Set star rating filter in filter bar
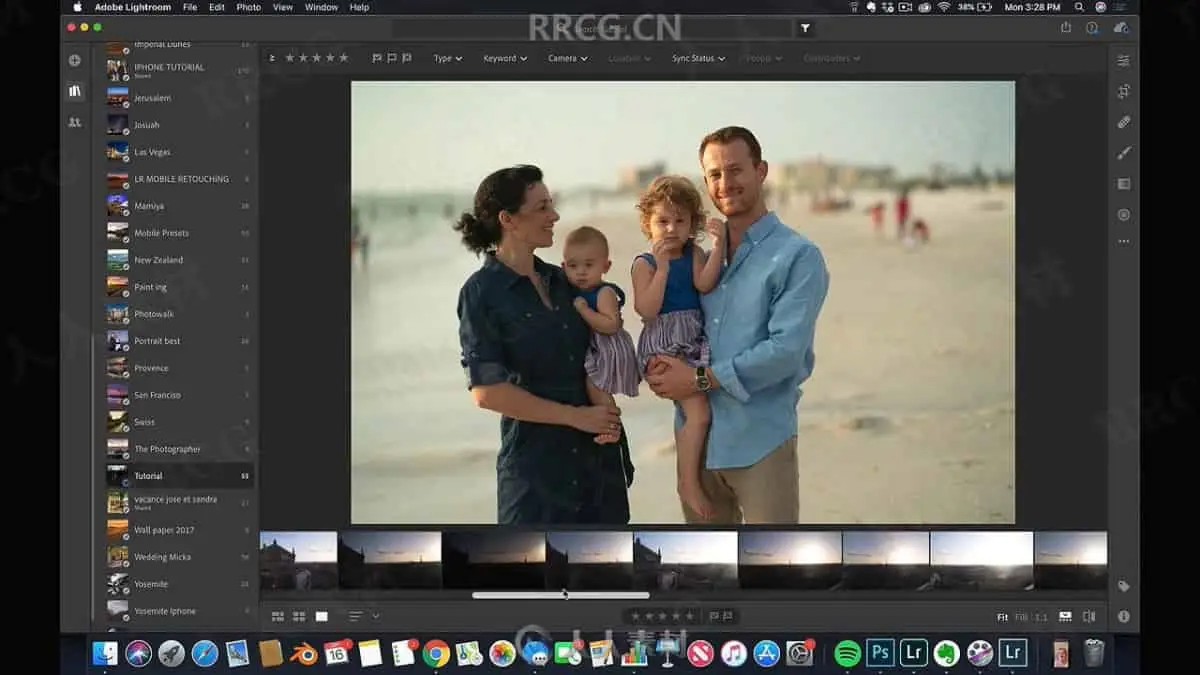1200x675 pixels. tap(317, 58)
